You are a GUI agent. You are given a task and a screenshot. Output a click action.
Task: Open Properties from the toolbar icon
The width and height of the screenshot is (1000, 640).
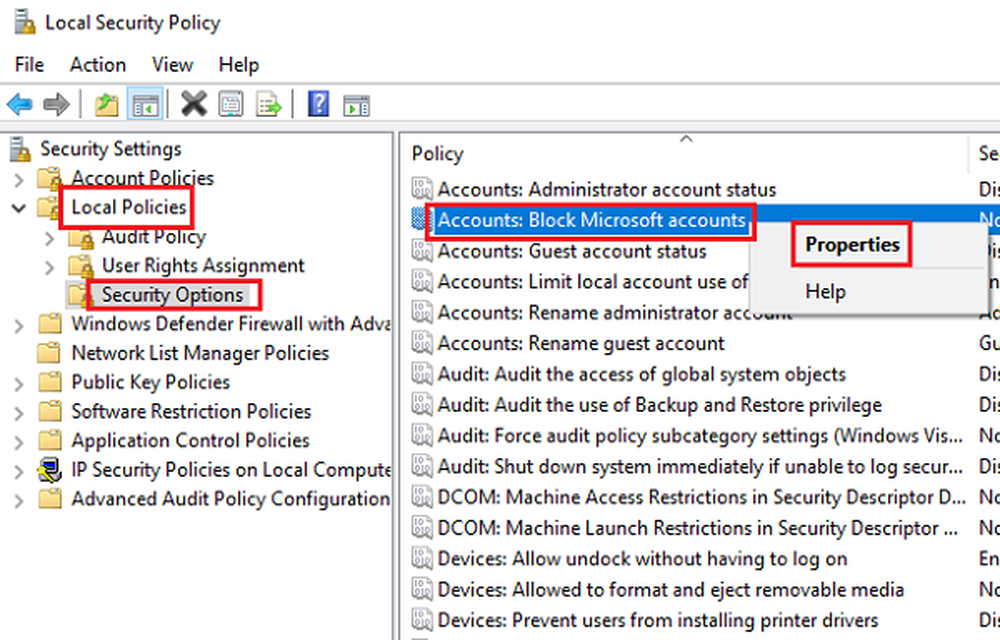[230, 104]
